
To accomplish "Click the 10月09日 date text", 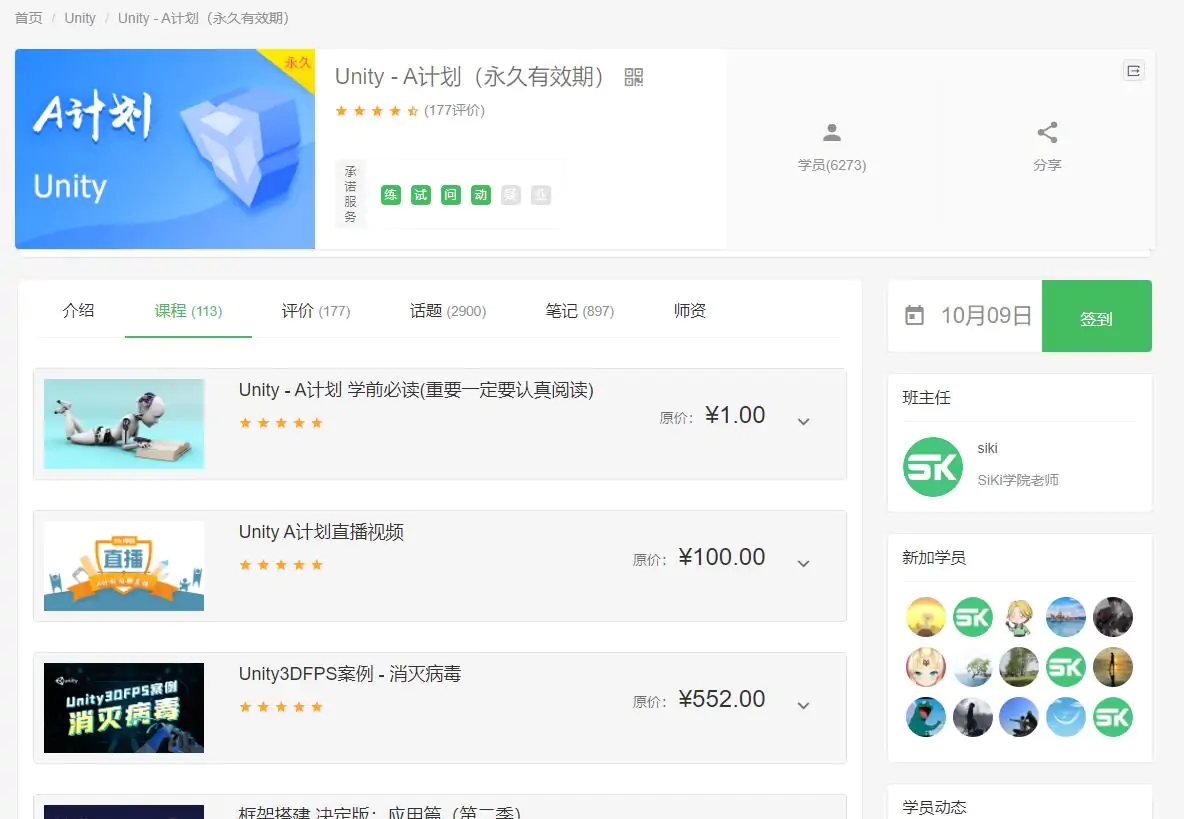I will click(986, 316).
